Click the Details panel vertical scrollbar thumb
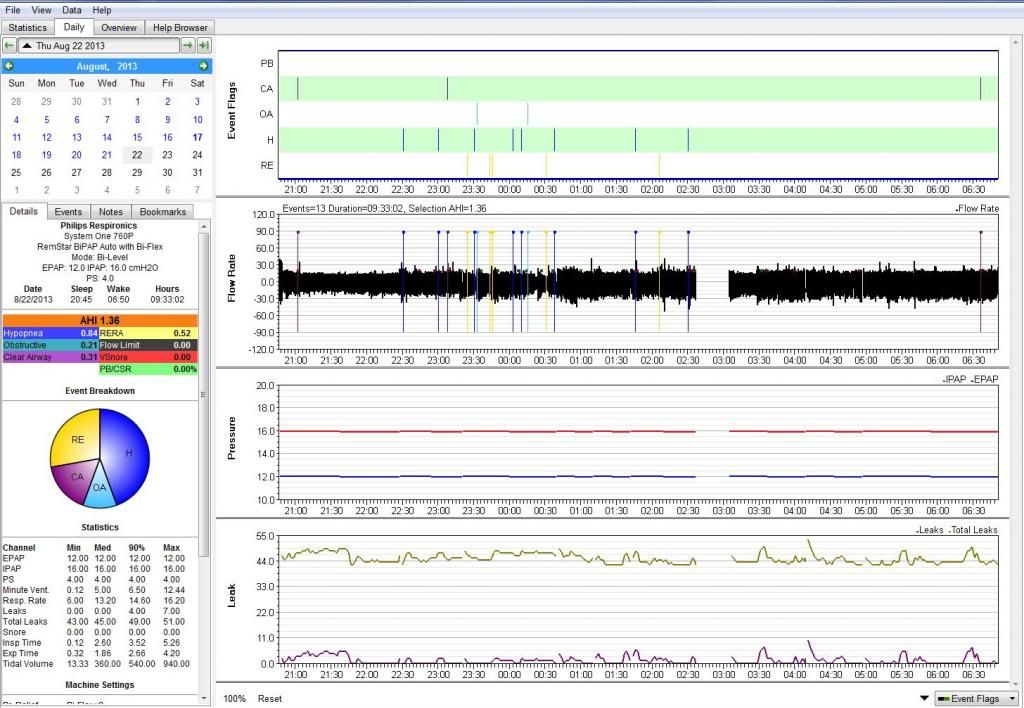Viewport: 1024px width, 708px height. coord(203,394)
